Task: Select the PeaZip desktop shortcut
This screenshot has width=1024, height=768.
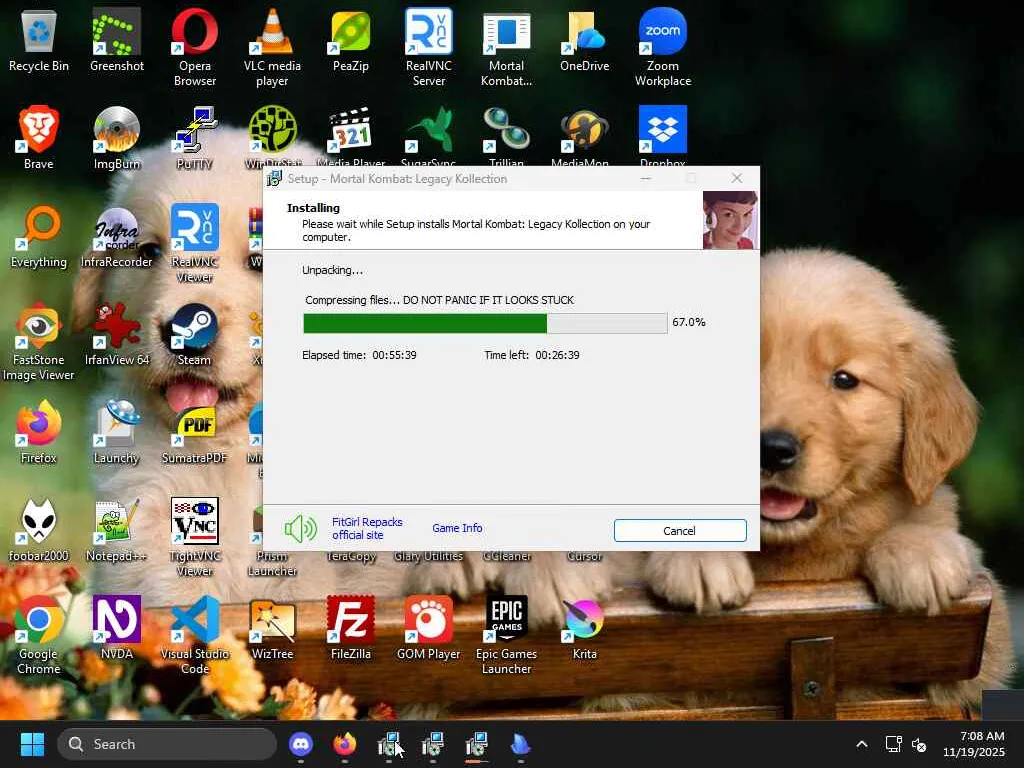Action: (x=351, y=40)
